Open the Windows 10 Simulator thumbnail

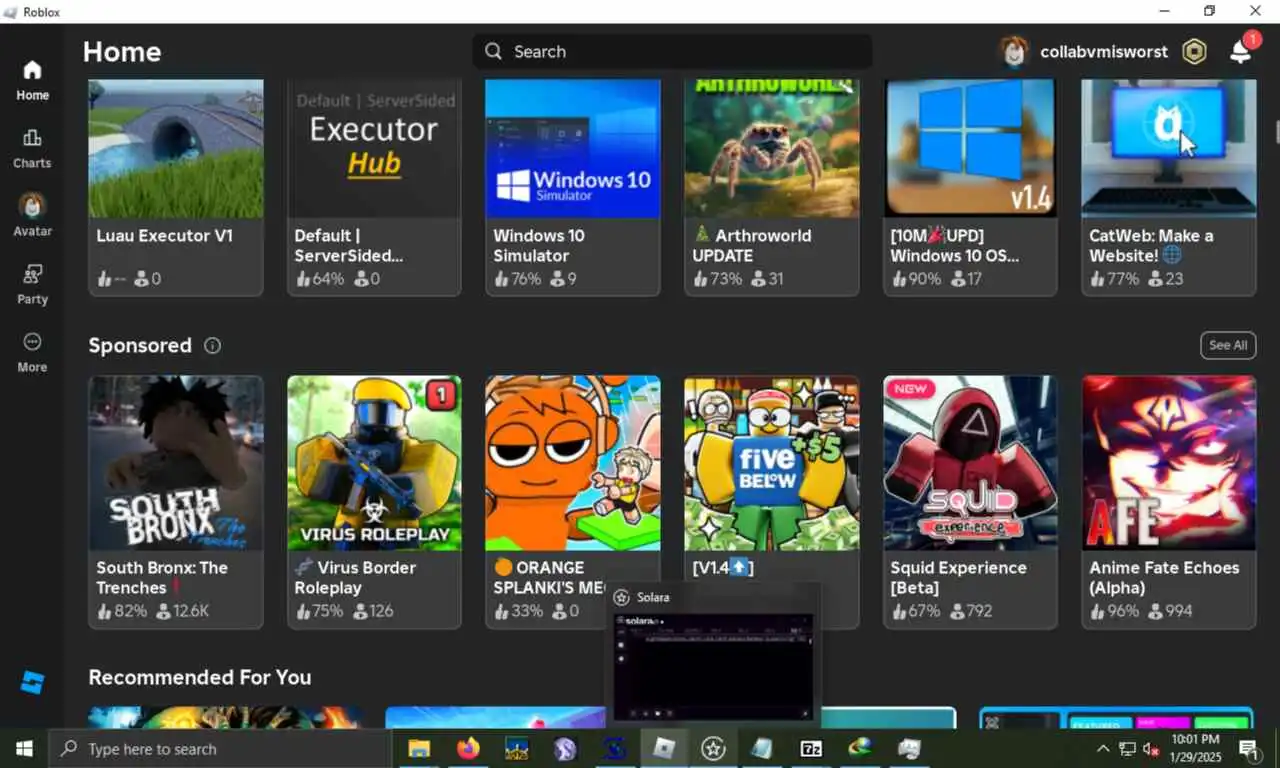click(573, 148)
